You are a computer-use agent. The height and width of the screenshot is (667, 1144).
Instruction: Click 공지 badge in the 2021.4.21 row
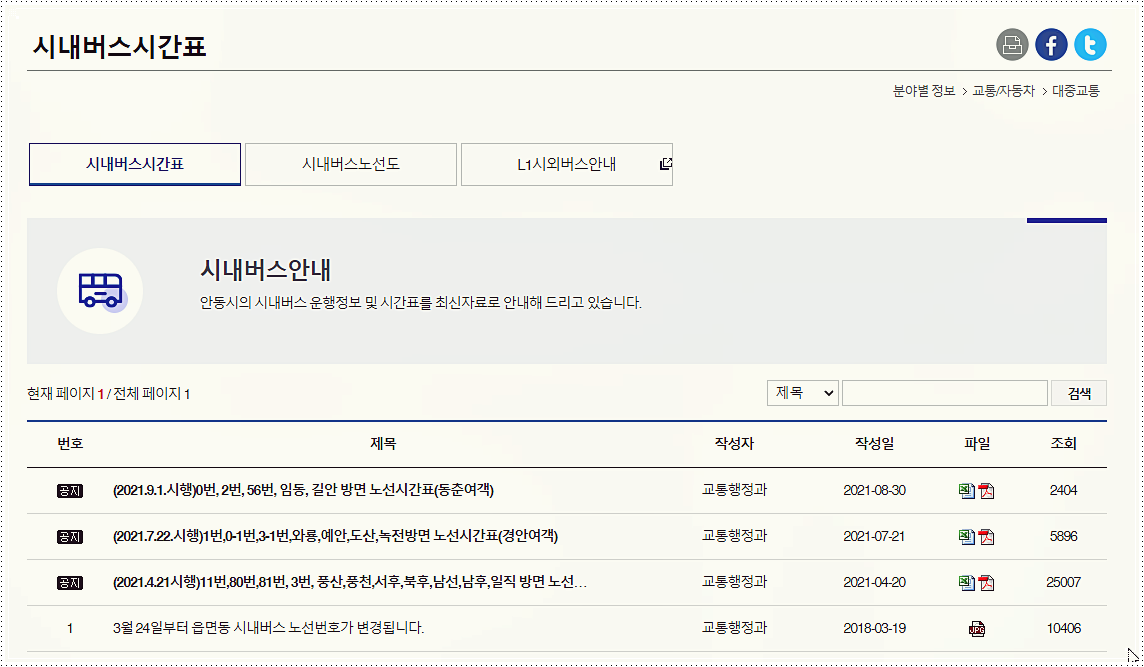70,583
